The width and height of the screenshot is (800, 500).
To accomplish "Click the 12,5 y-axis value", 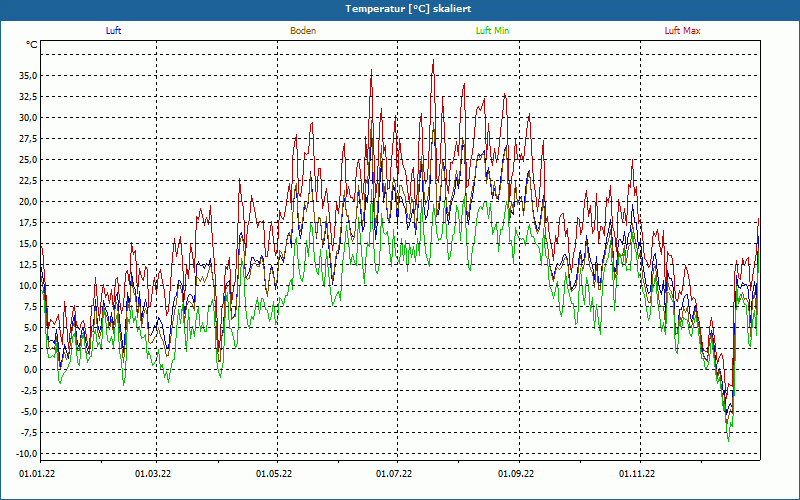I will click(x=27, y=264).
